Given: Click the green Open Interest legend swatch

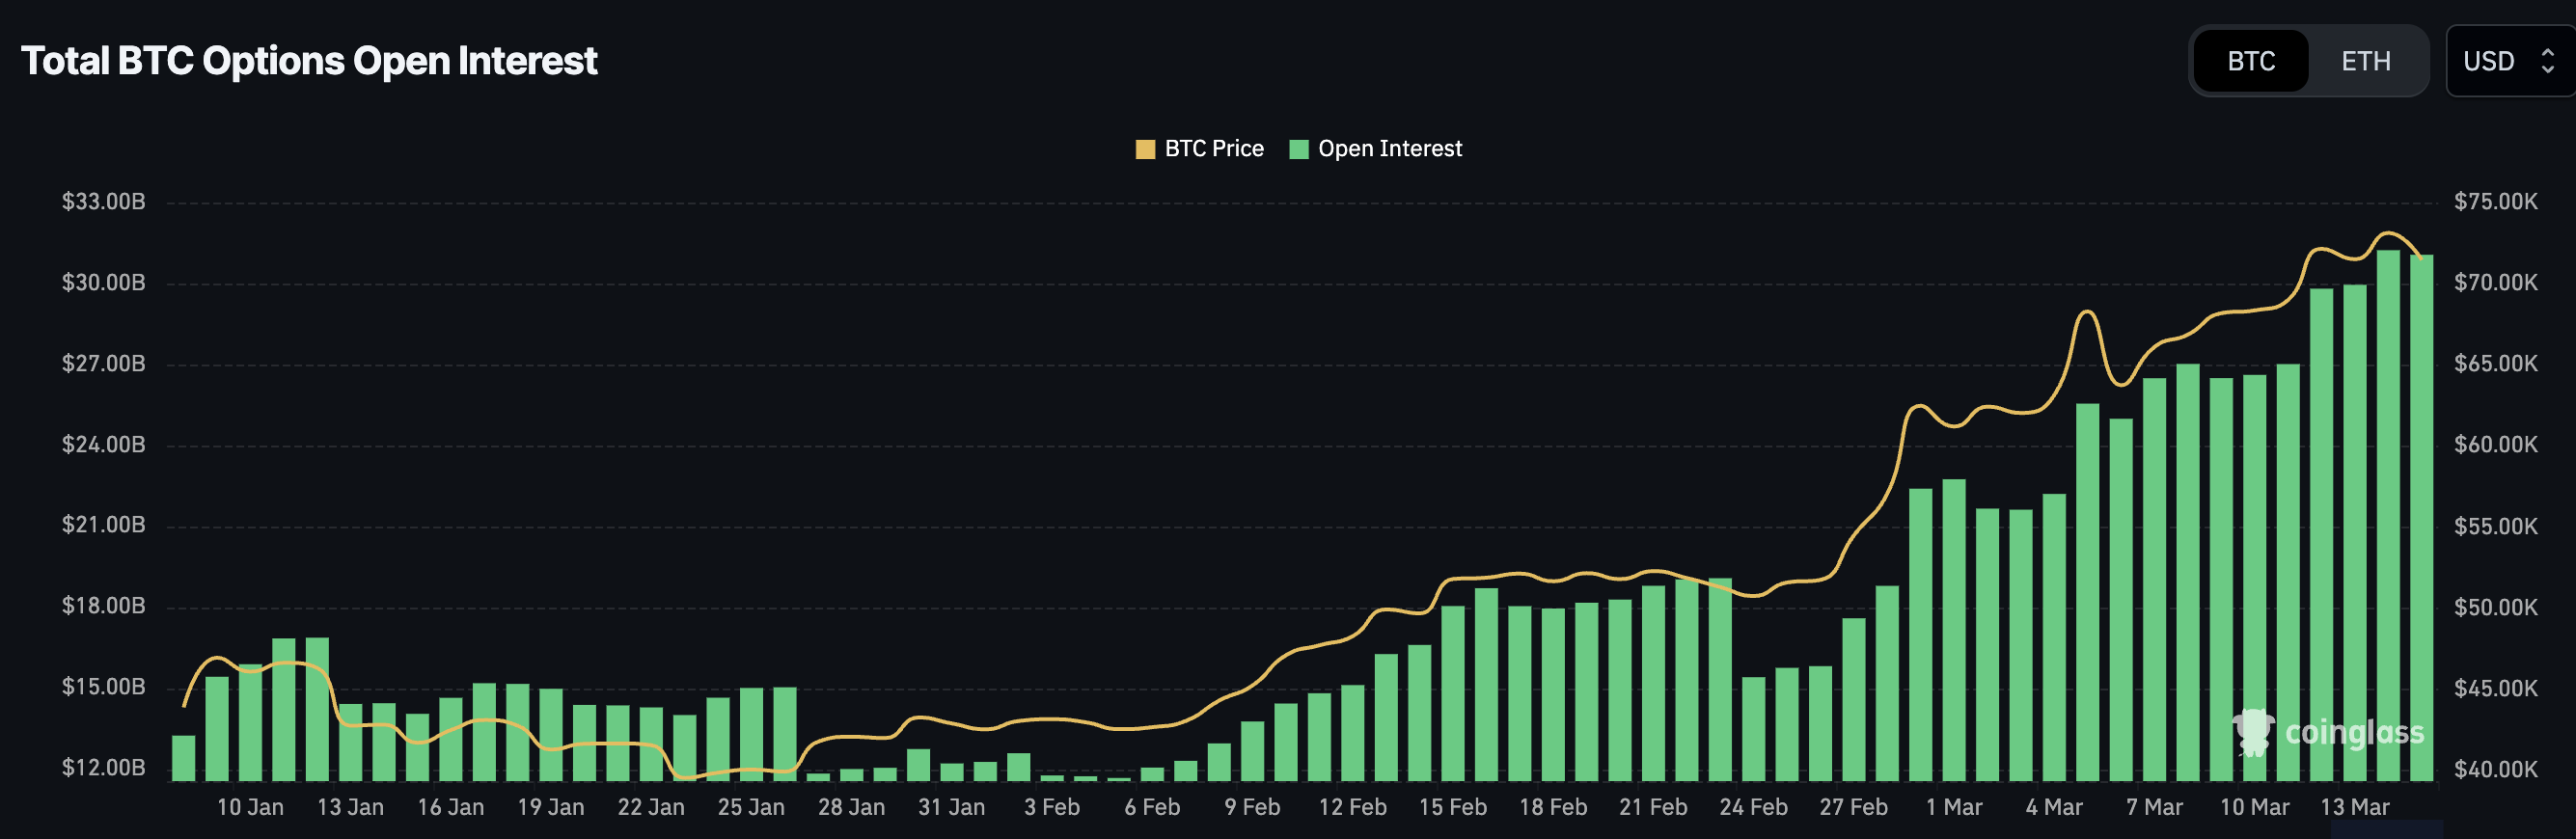Looking at the screenshot, I should pyautogui.click(x=1299, y=149).
